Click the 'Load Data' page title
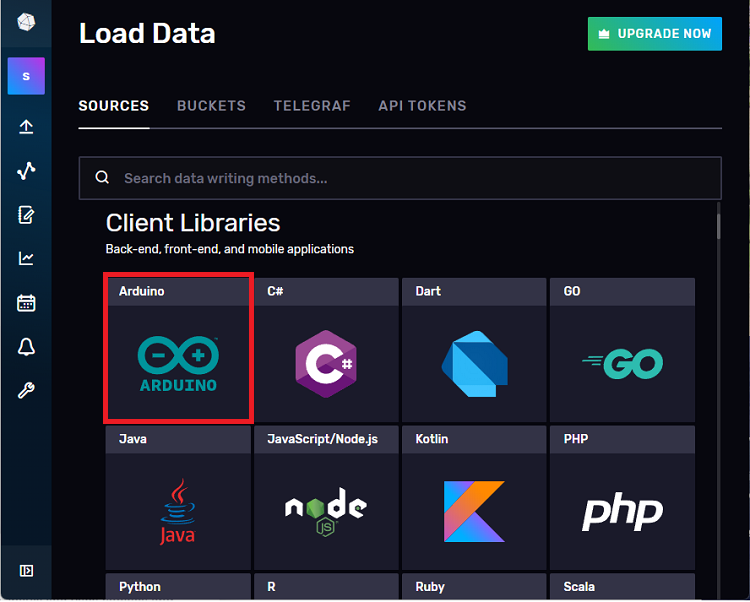 pos(147,33)
